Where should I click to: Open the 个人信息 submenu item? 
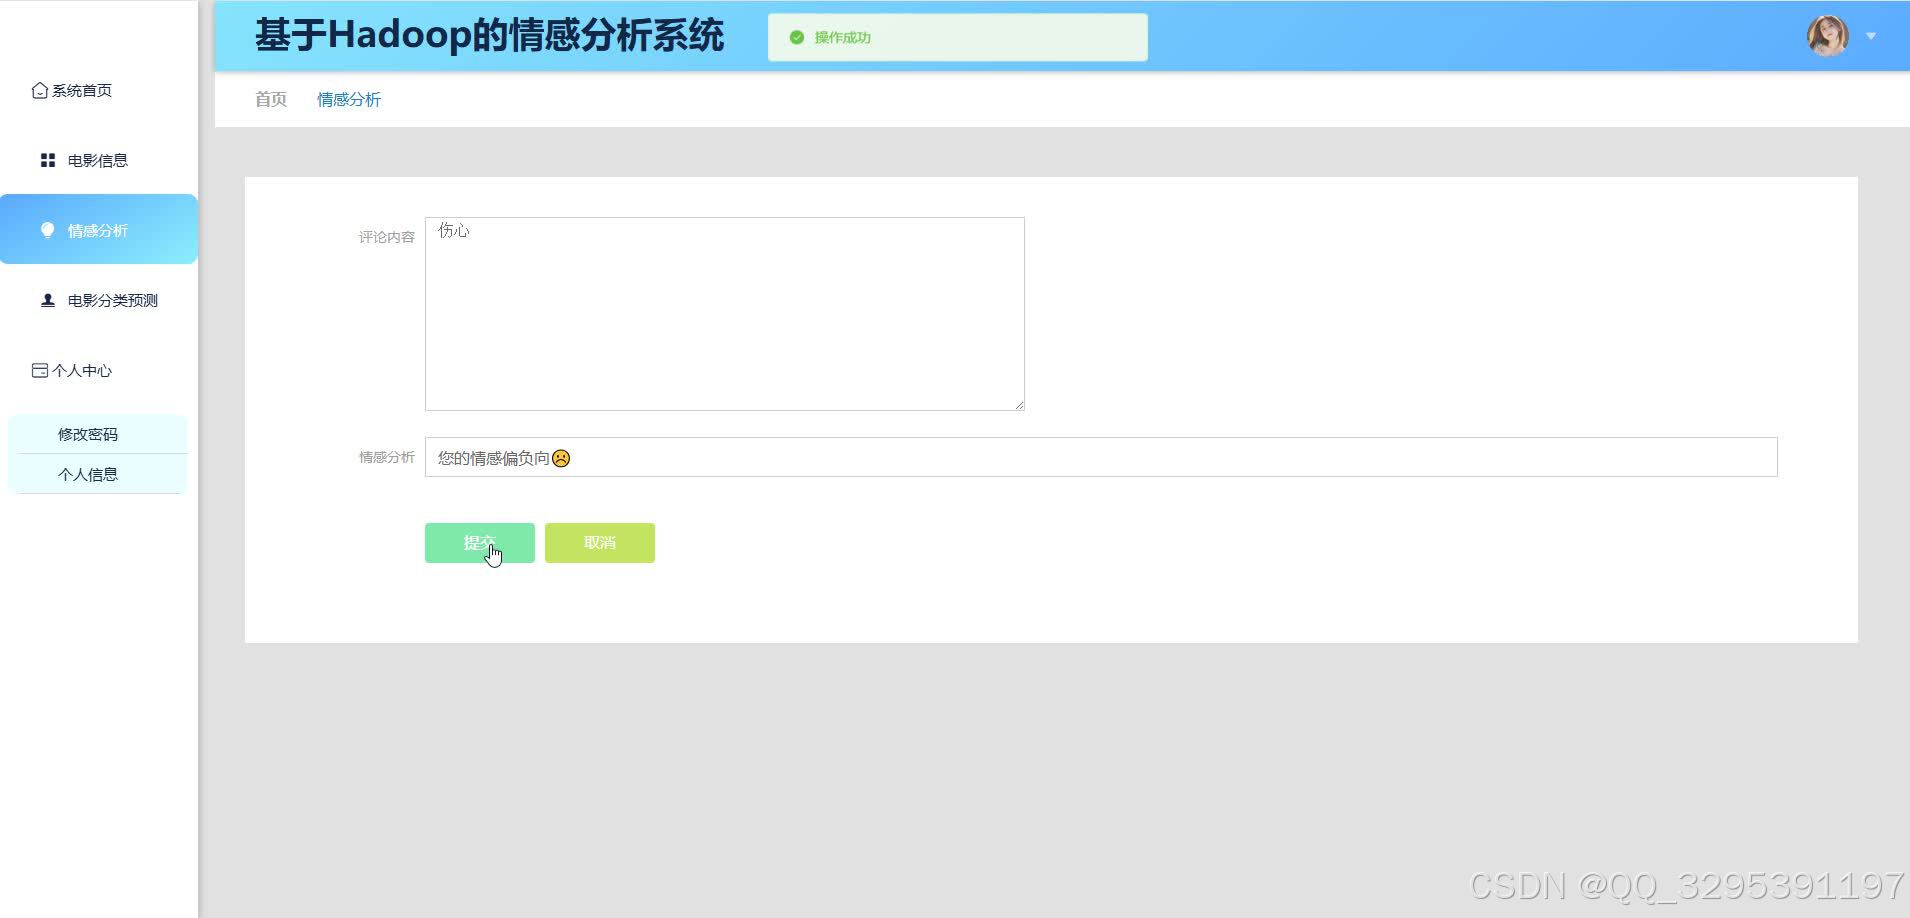pos(97,474)
